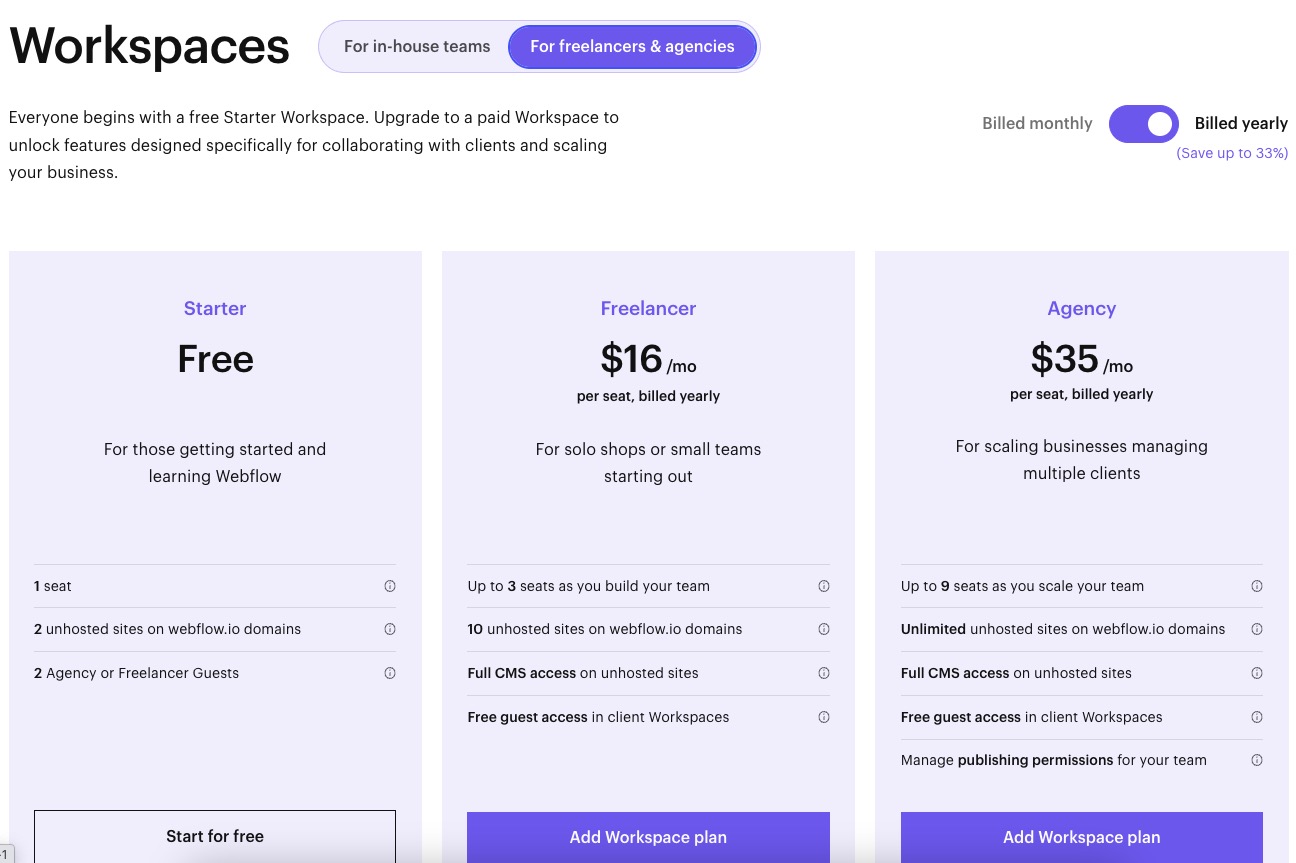Click Freelancer 'Add Workspace plan' button
The height and width of the screenshot is (863, 1296).
click(x=648, y=837)
